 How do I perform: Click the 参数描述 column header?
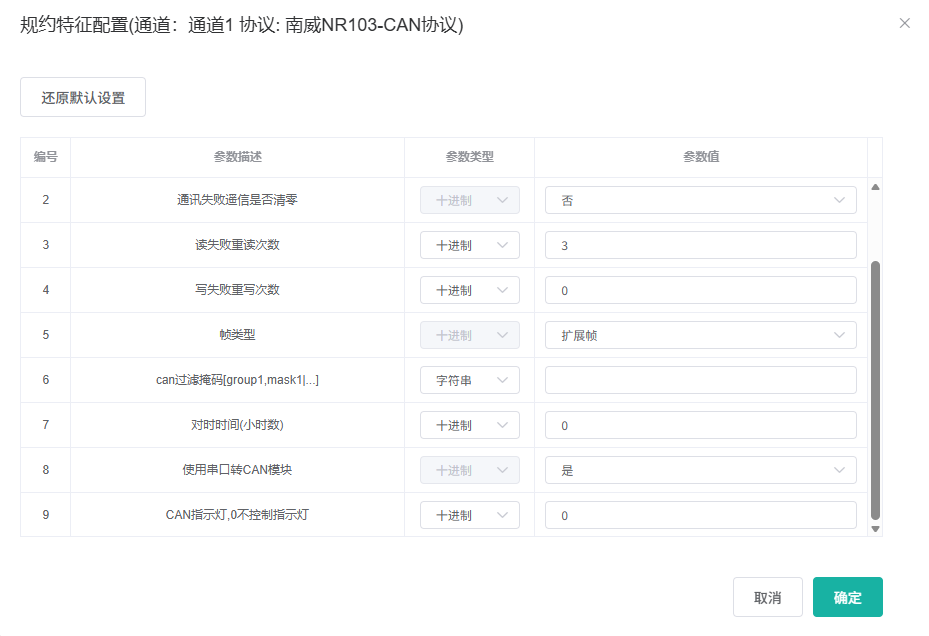click(237, 157)
